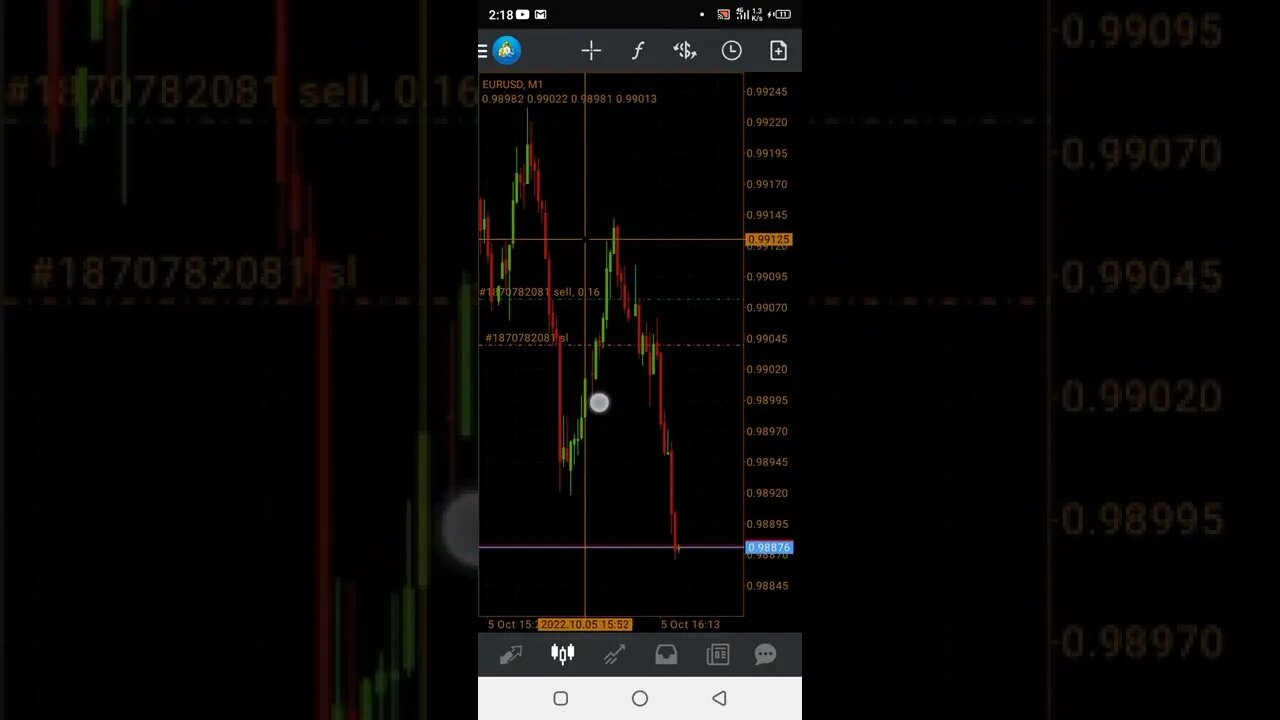Tap Android back triangle button
Screen dimensions: 1280x720
point(719,699)
